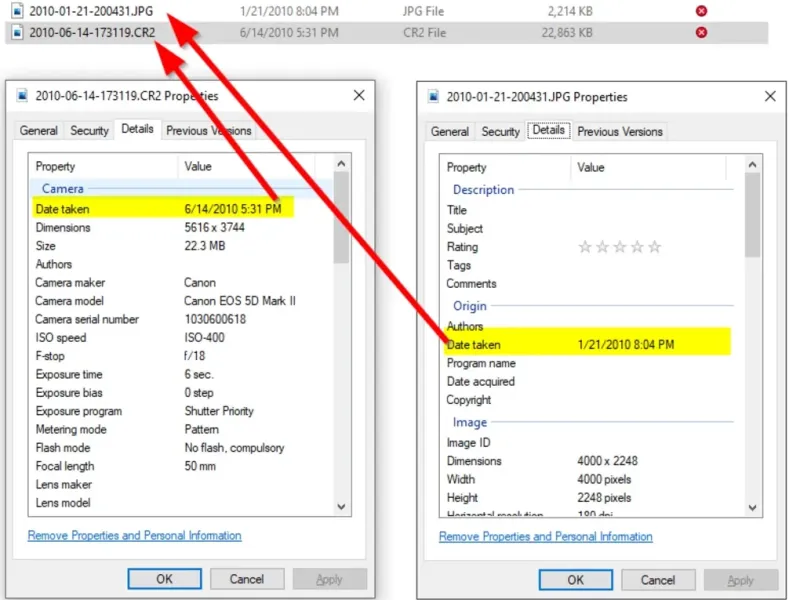Select Date taken value 1/21/2010 8:04 PM
Viewport: 800px width, 600px height.
pos(626,345)
